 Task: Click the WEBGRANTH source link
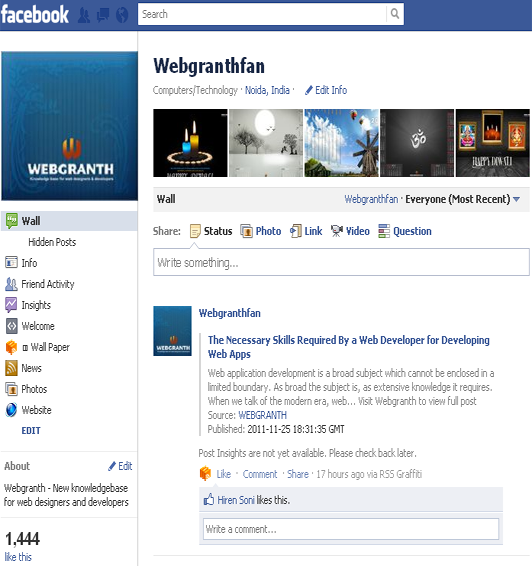point(263,415)
